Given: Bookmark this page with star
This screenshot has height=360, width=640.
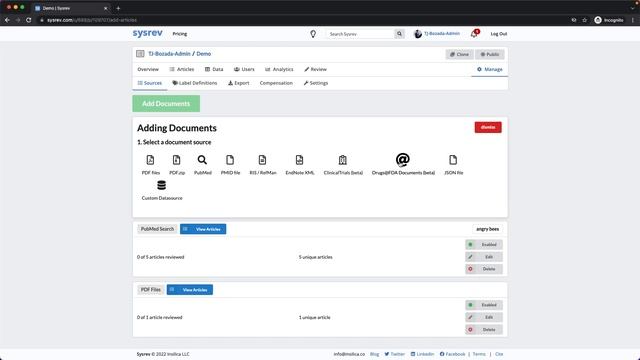Looking at the screenshot, I should coord(584,20).
